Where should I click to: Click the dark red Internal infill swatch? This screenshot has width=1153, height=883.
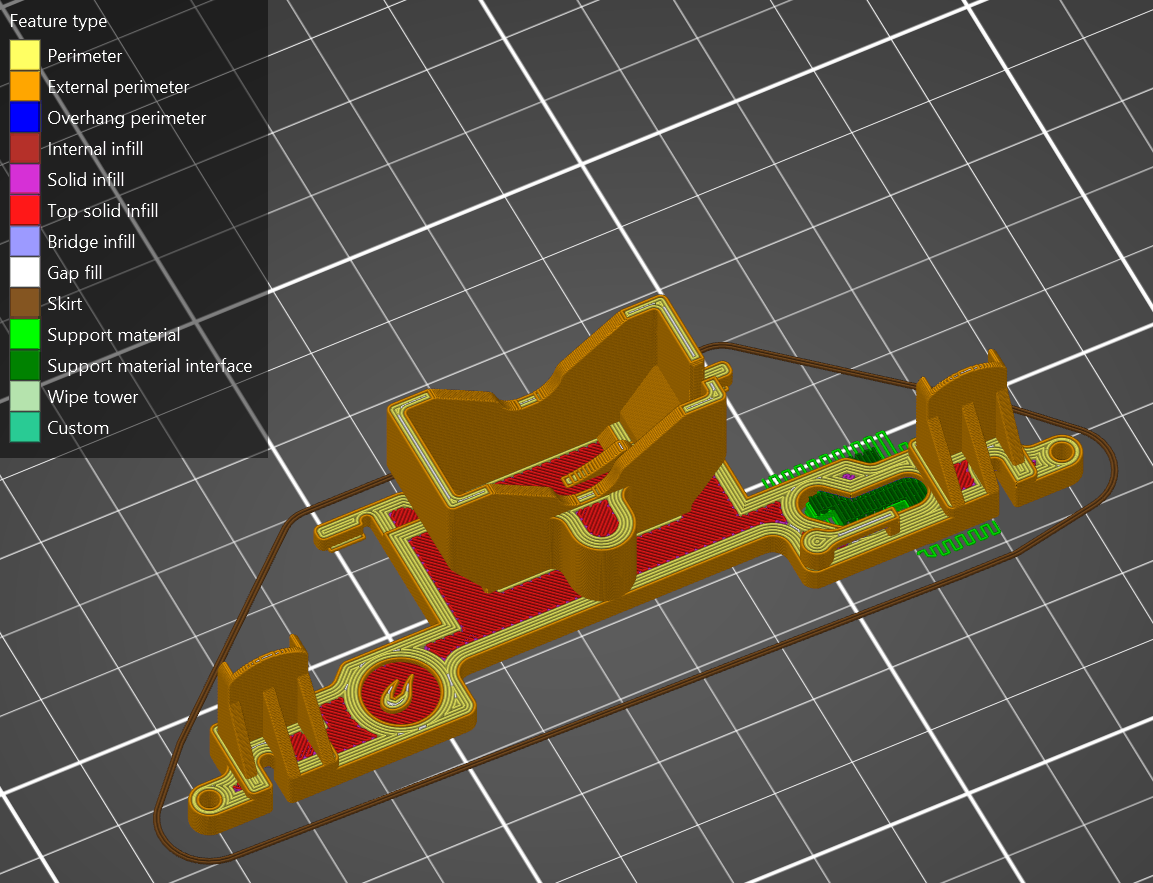click(x=24, y=149)
